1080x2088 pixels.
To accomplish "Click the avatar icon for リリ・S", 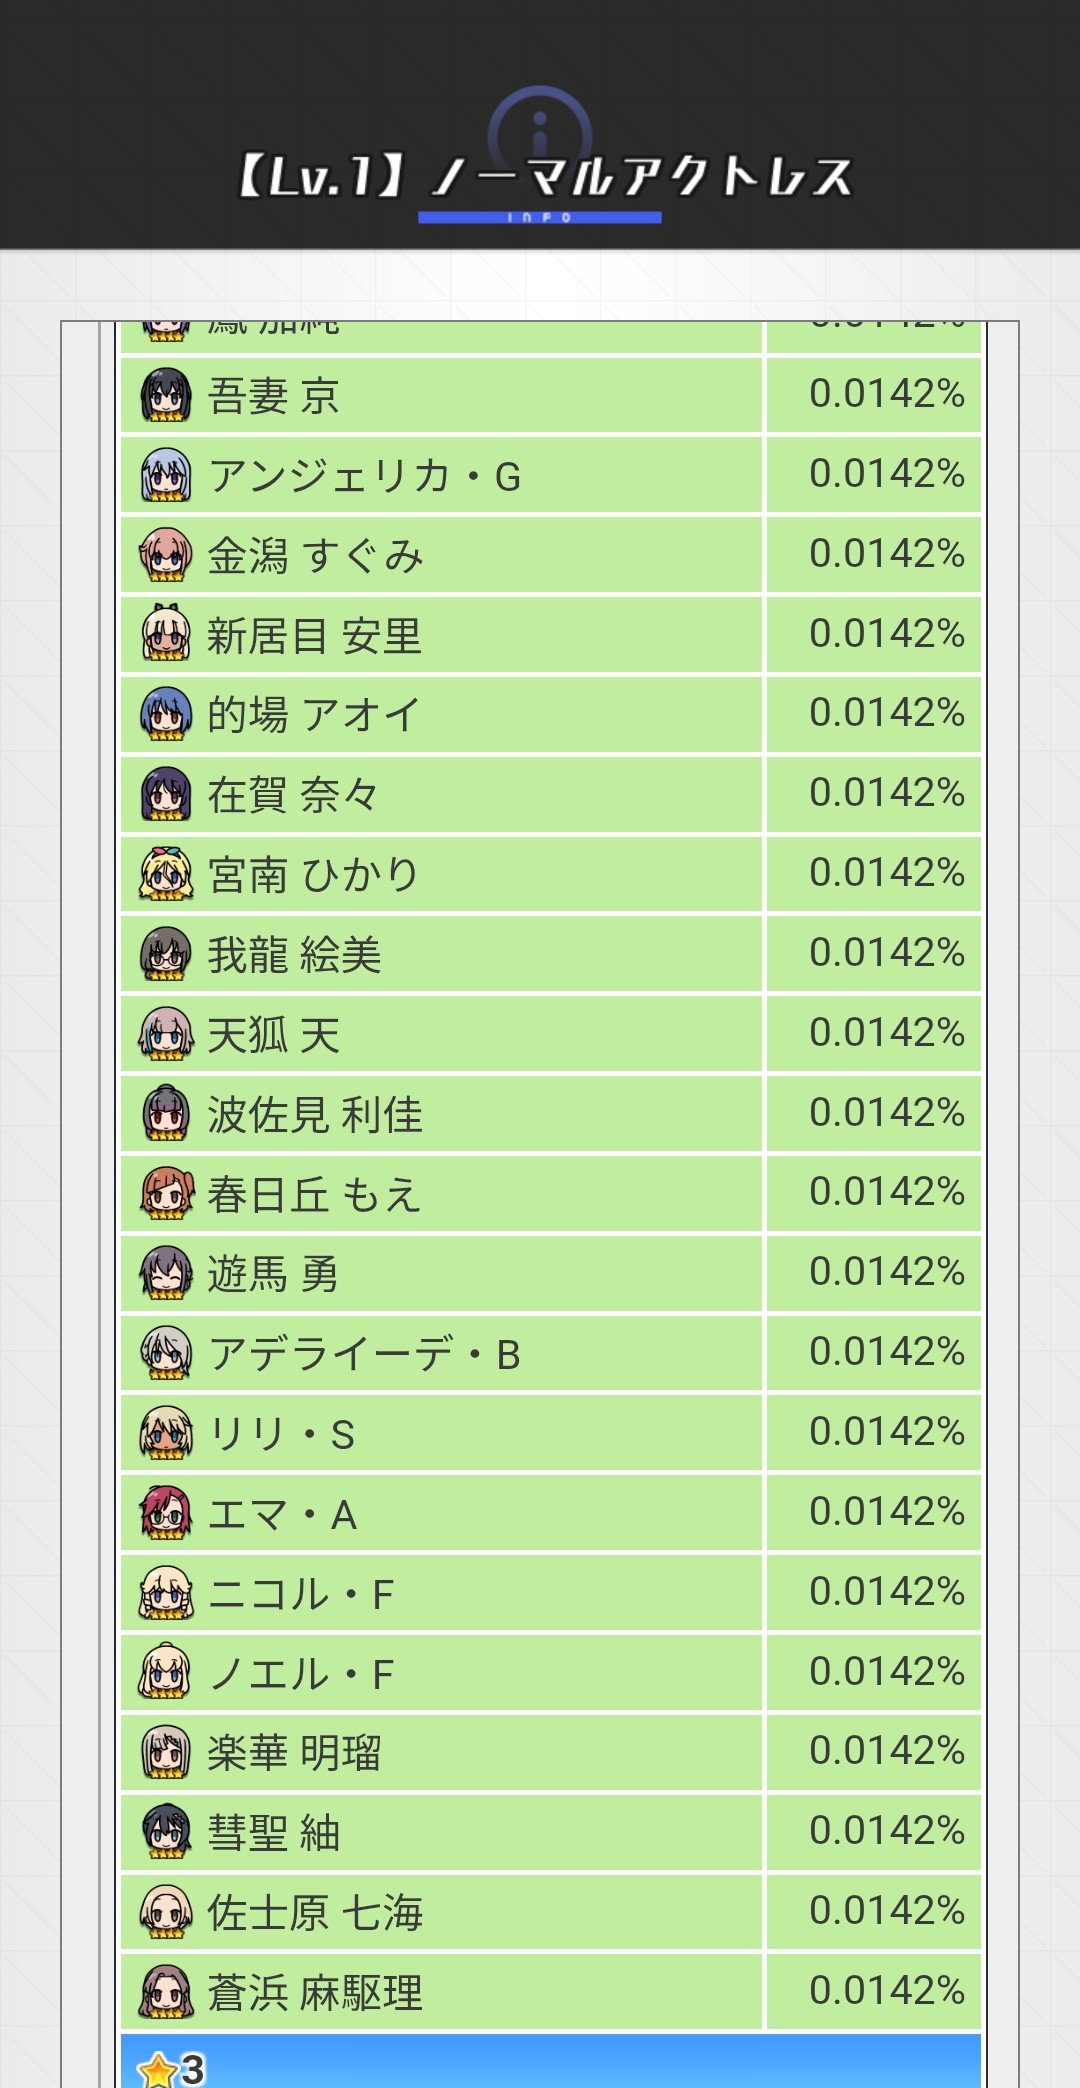I will [166, 1433].
